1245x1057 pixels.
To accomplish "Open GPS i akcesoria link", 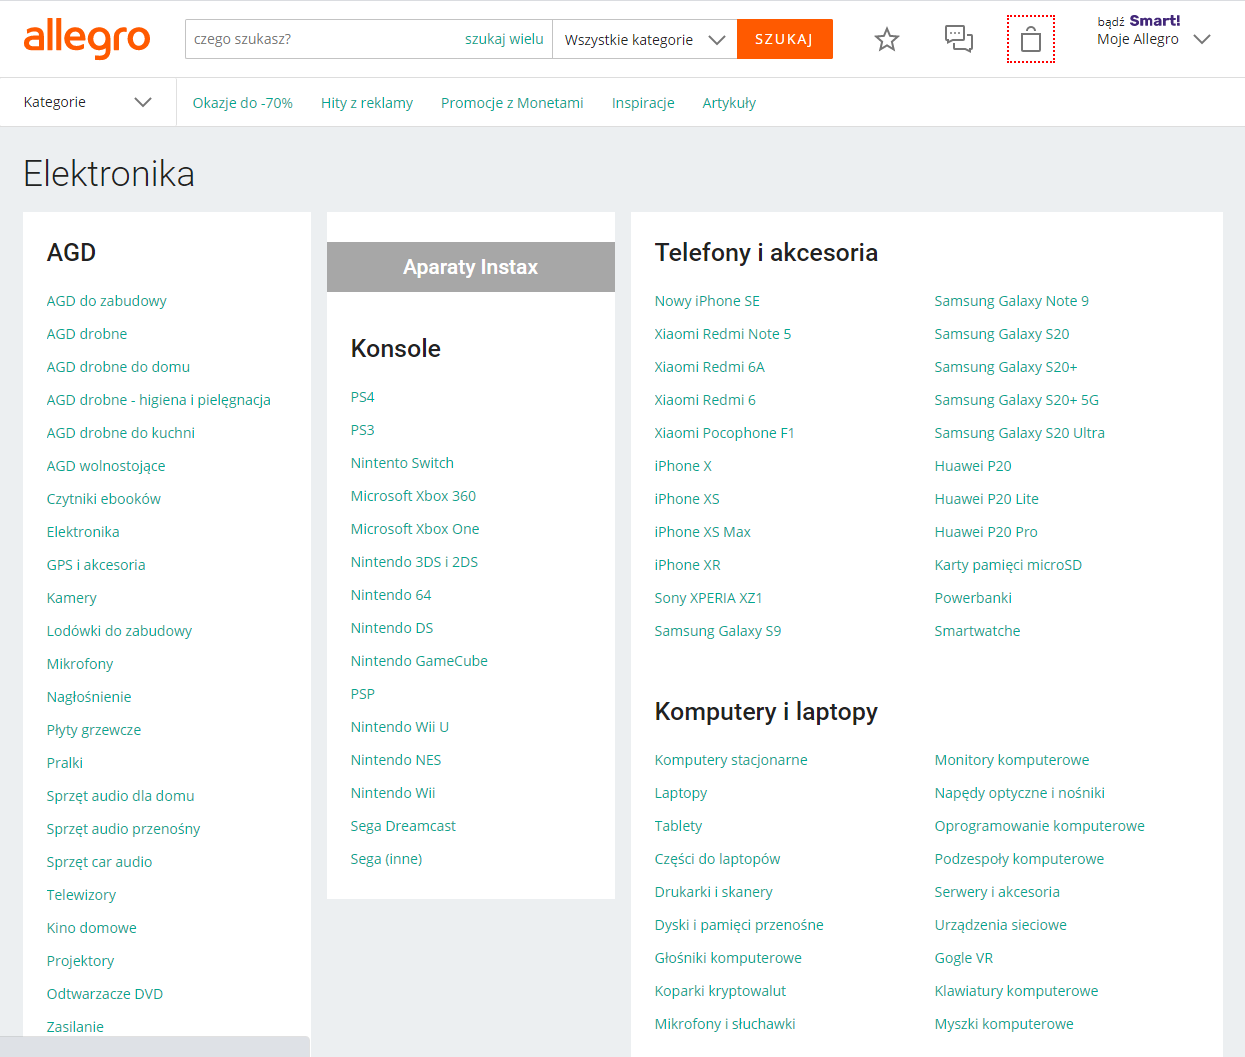I will pos(96,565).
